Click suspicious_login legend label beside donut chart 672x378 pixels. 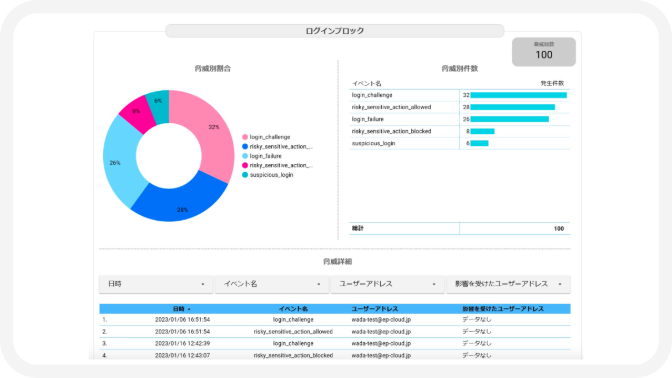pyautogui.click(x=271, y=175)
